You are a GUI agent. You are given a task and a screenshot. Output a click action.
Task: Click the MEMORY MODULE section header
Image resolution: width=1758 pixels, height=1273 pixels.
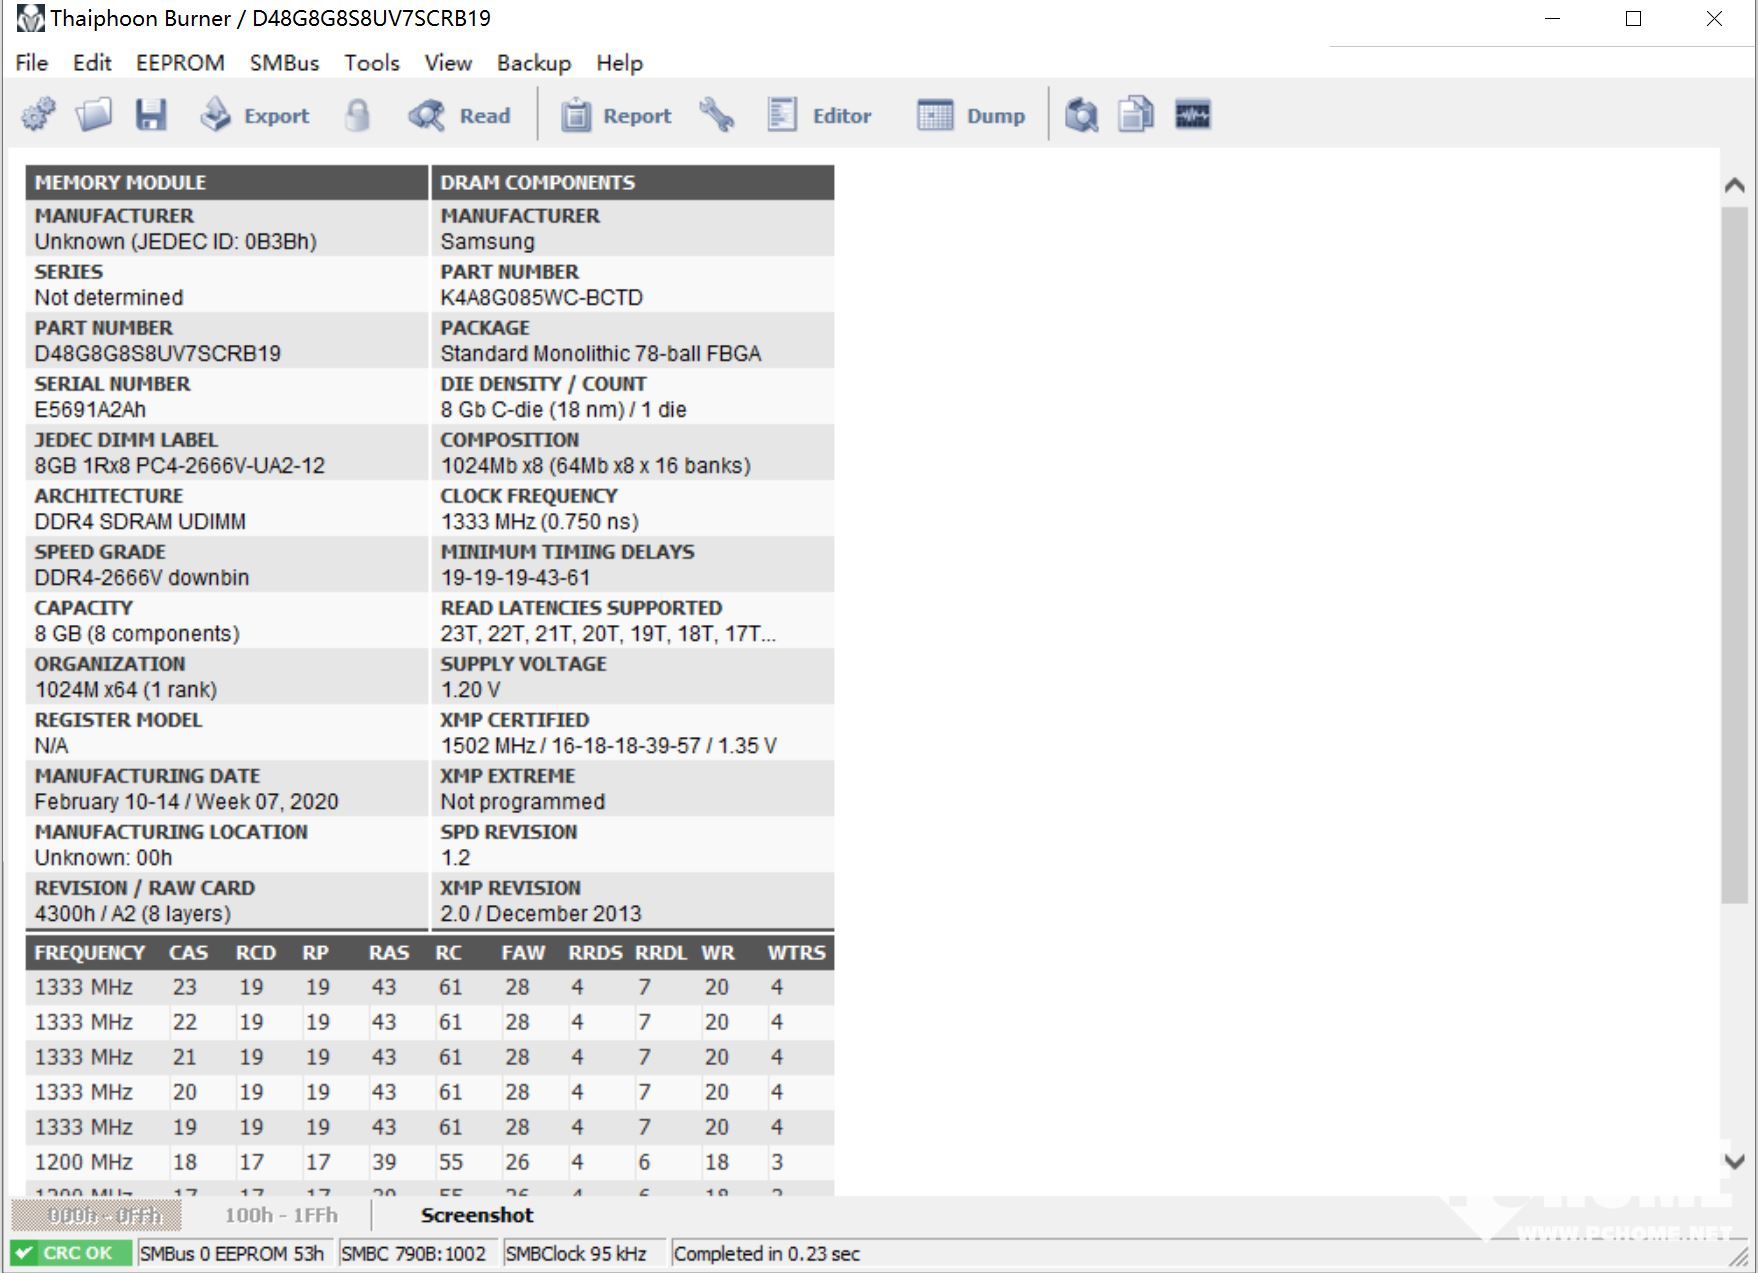(x=227, y=182)
